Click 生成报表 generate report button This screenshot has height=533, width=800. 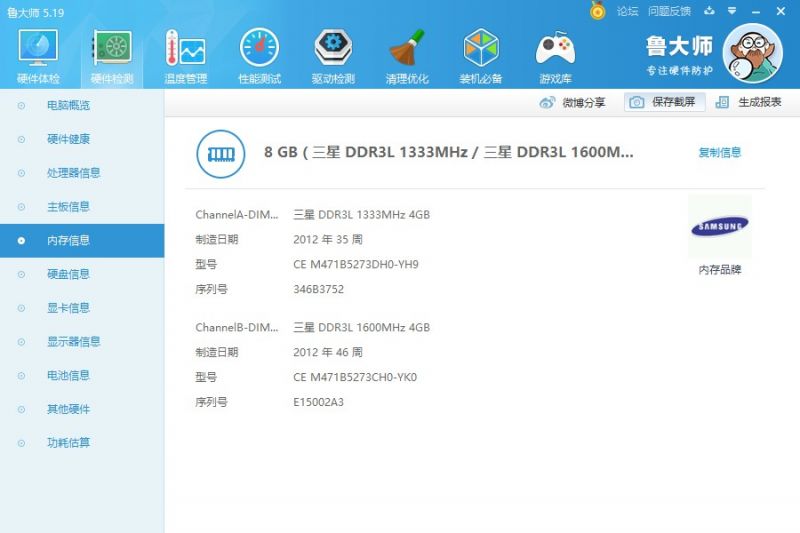(748, 102)
